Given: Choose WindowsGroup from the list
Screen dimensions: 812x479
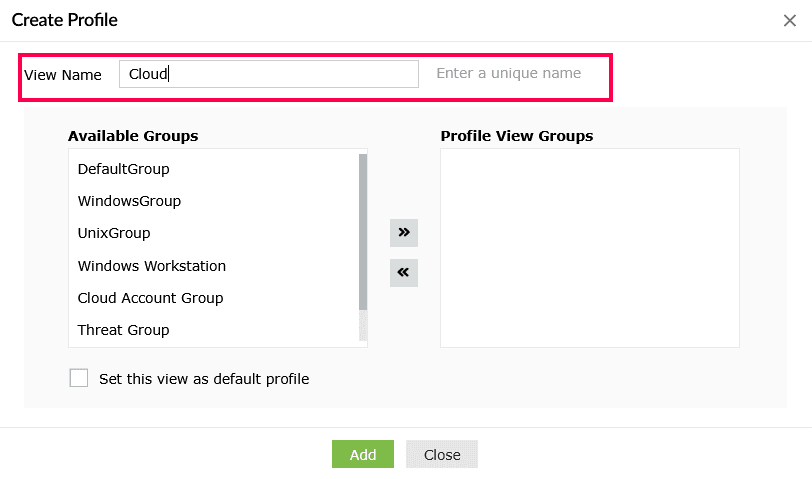Looking at the screenshot, I should pos(129,201).
